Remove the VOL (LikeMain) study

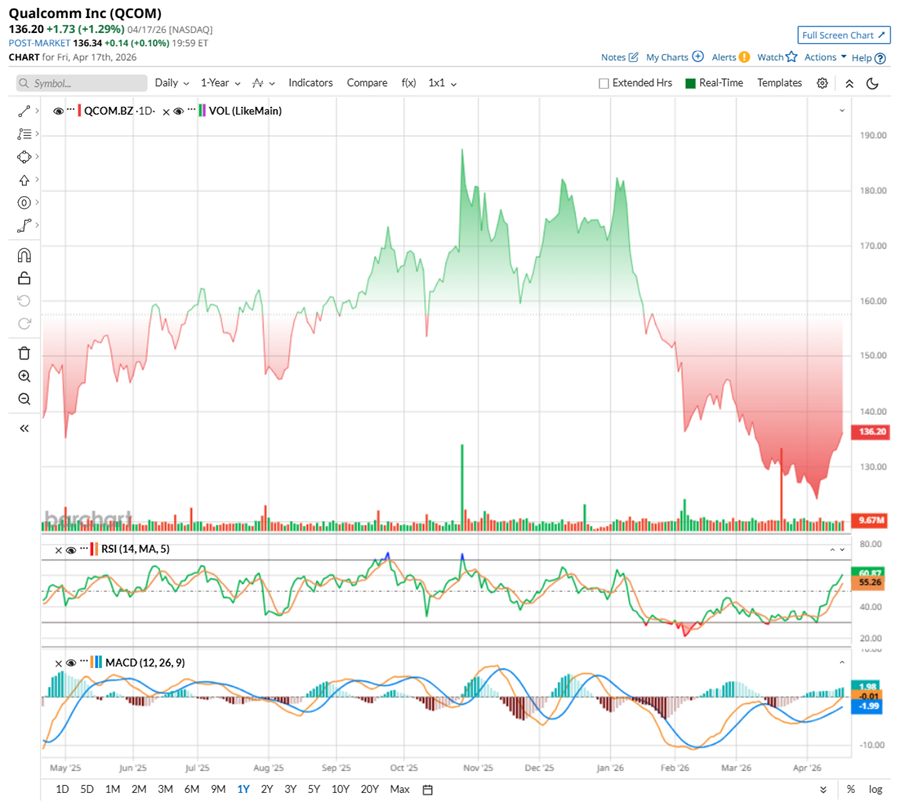point(166,112)
